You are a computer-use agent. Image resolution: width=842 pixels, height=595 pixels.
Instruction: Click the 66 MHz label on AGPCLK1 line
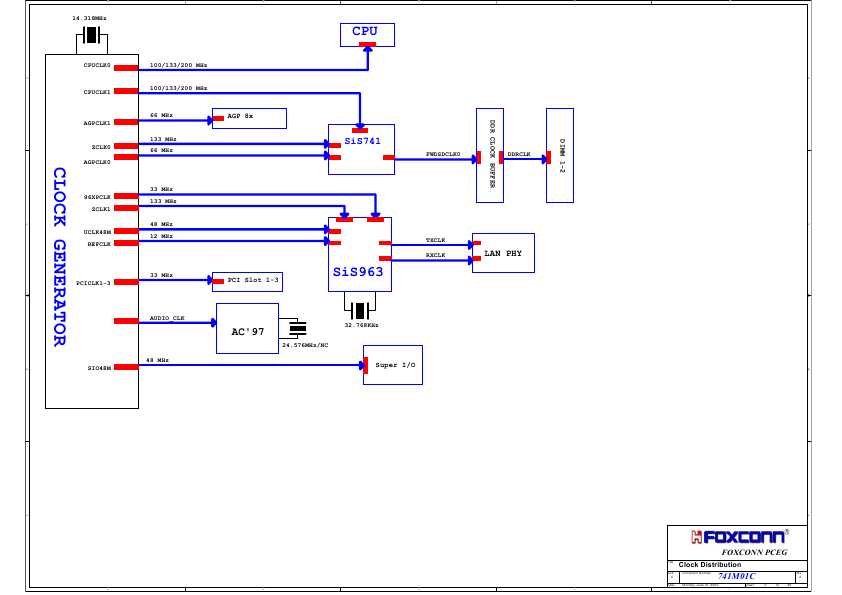coord(161,115)
